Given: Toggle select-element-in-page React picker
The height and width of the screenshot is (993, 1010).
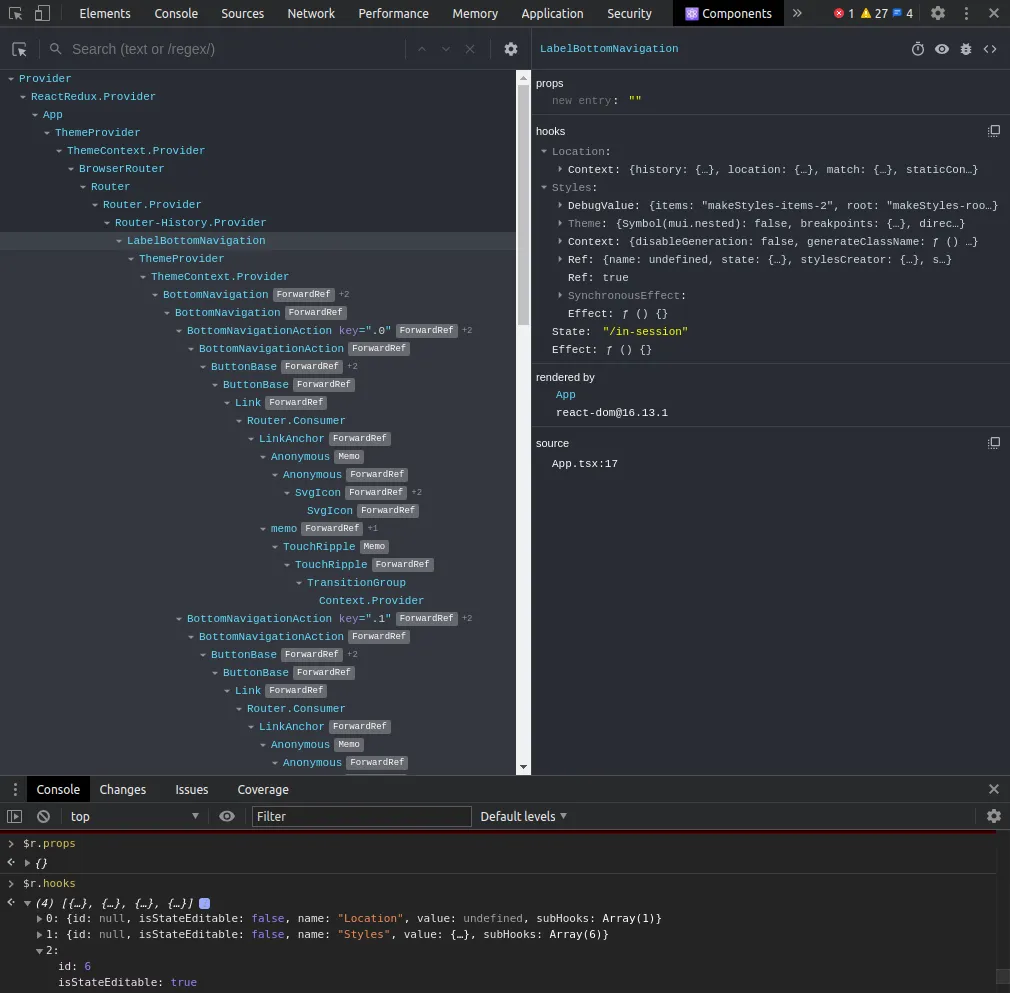Looking at the screenshot, I should pyautogui.click(x=20, y=49).
